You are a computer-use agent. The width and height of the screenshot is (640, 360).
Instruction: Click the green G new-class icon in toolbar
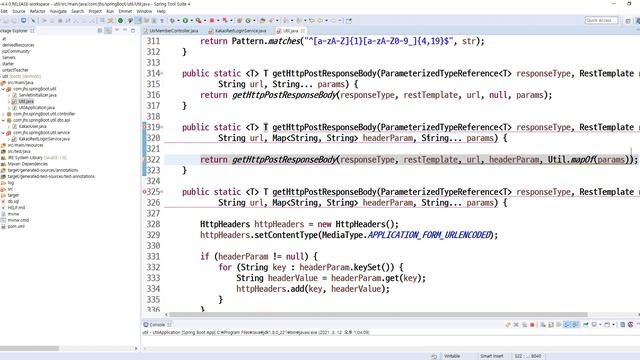[248, 20]
